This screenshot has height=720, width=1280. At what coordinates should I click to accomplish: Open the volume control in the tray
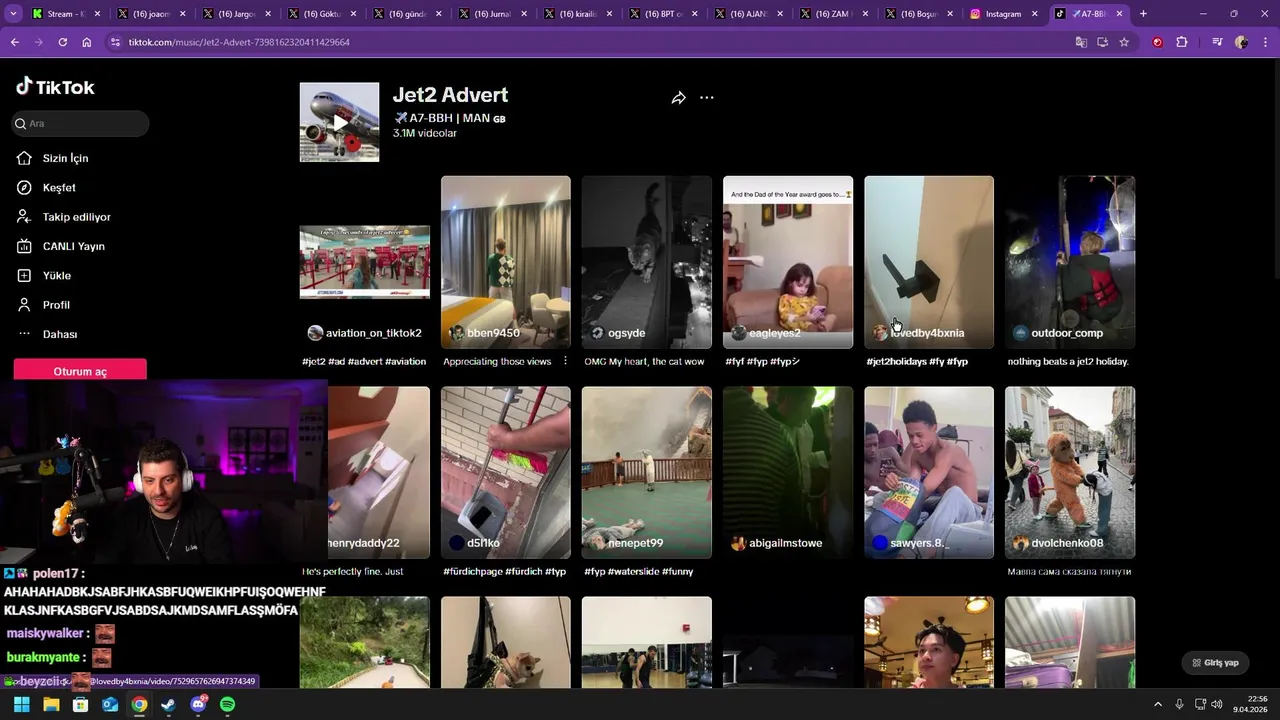1217,704
